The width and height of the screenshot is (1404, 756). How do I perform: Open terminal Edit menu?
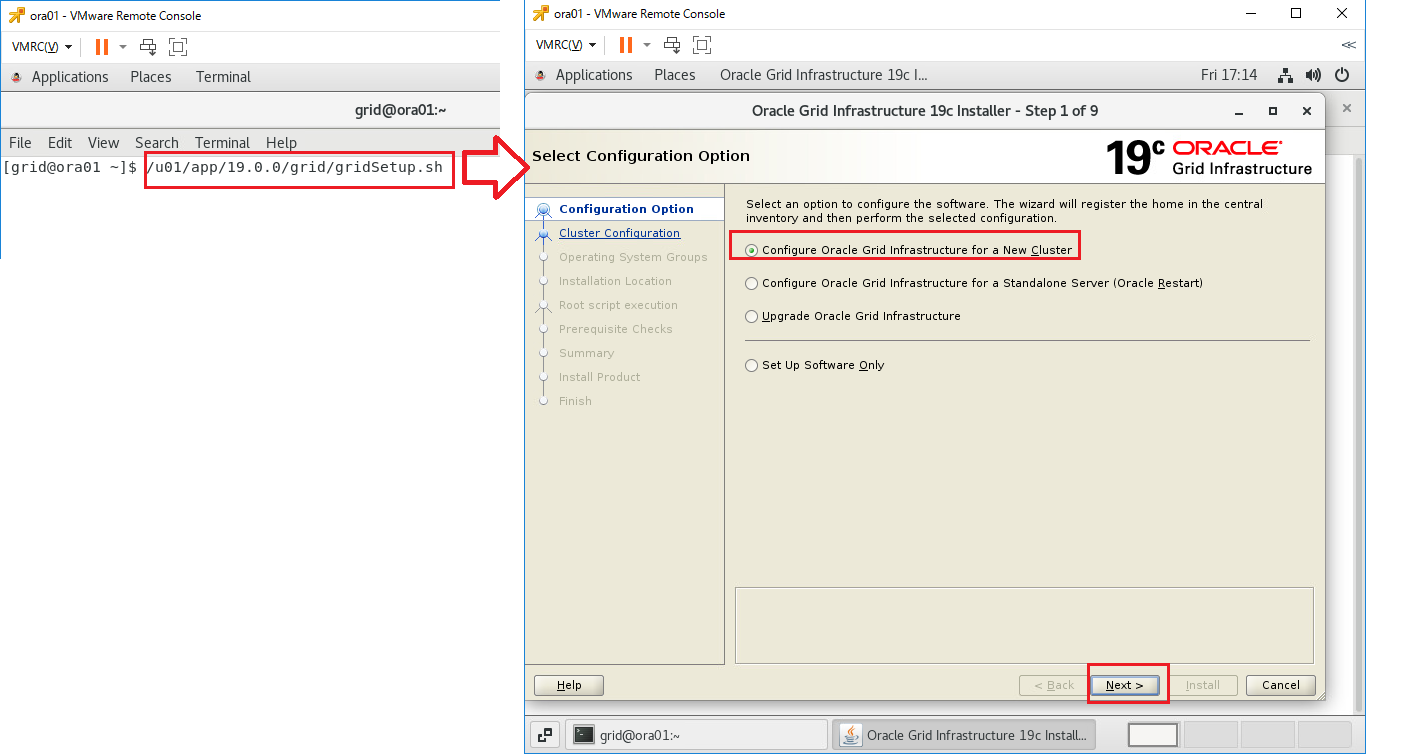(x=60, y=143)
